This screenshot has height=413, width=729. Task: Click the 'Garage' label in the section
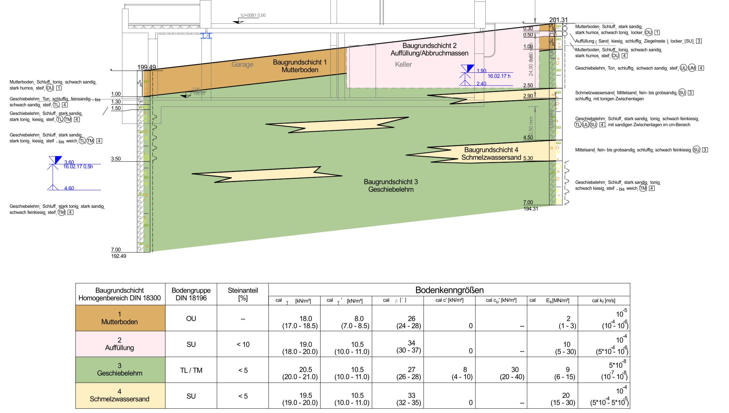point(242,65)
